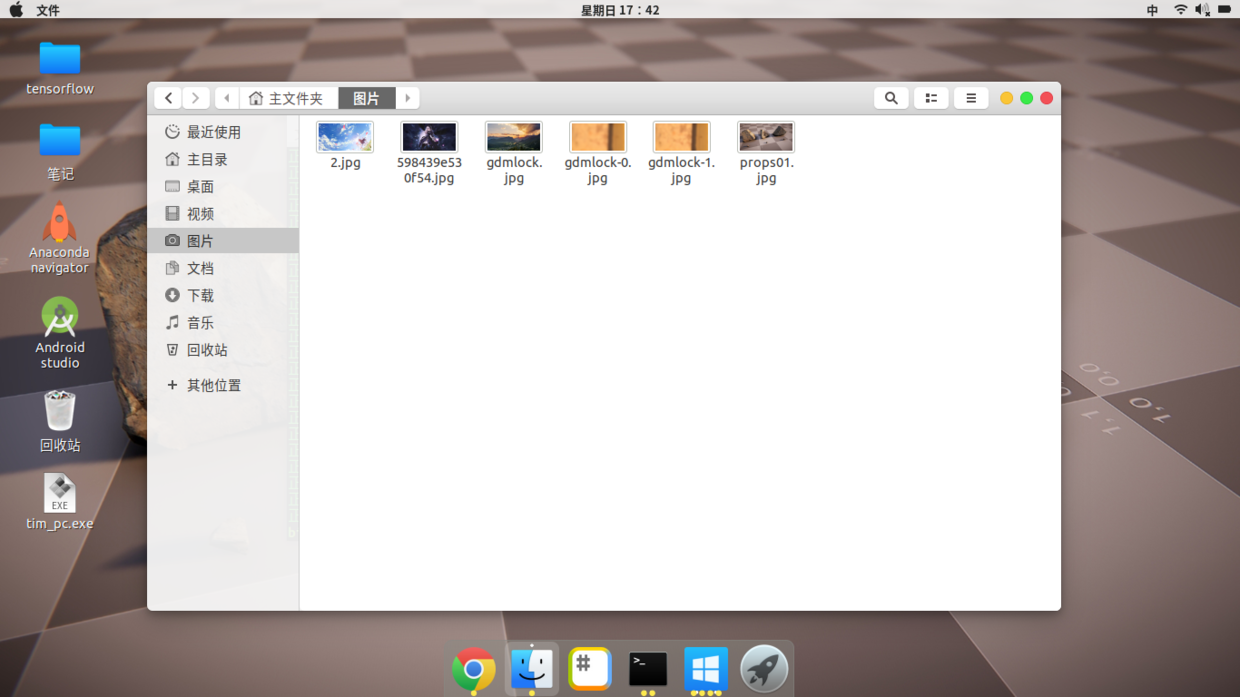Go forward with the right arrow button
The image size is (1240, 697).
coord(196,98)
